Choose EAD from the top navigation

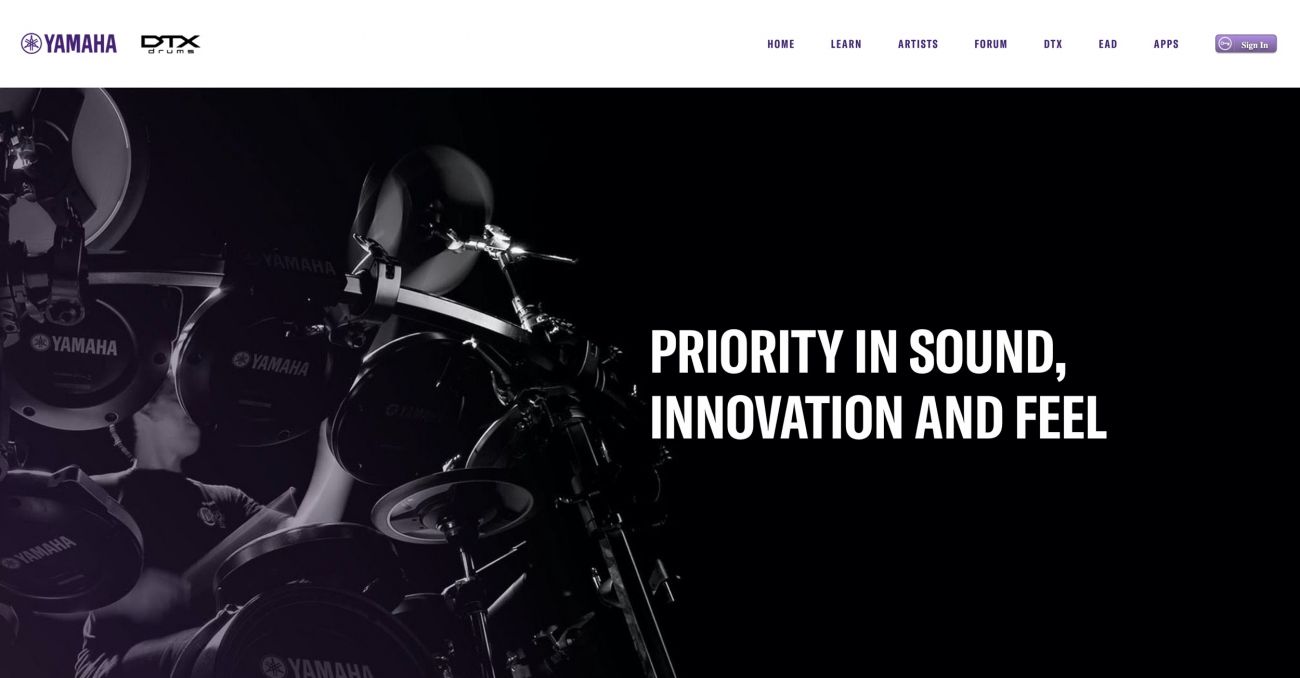tap(1108, 44)
